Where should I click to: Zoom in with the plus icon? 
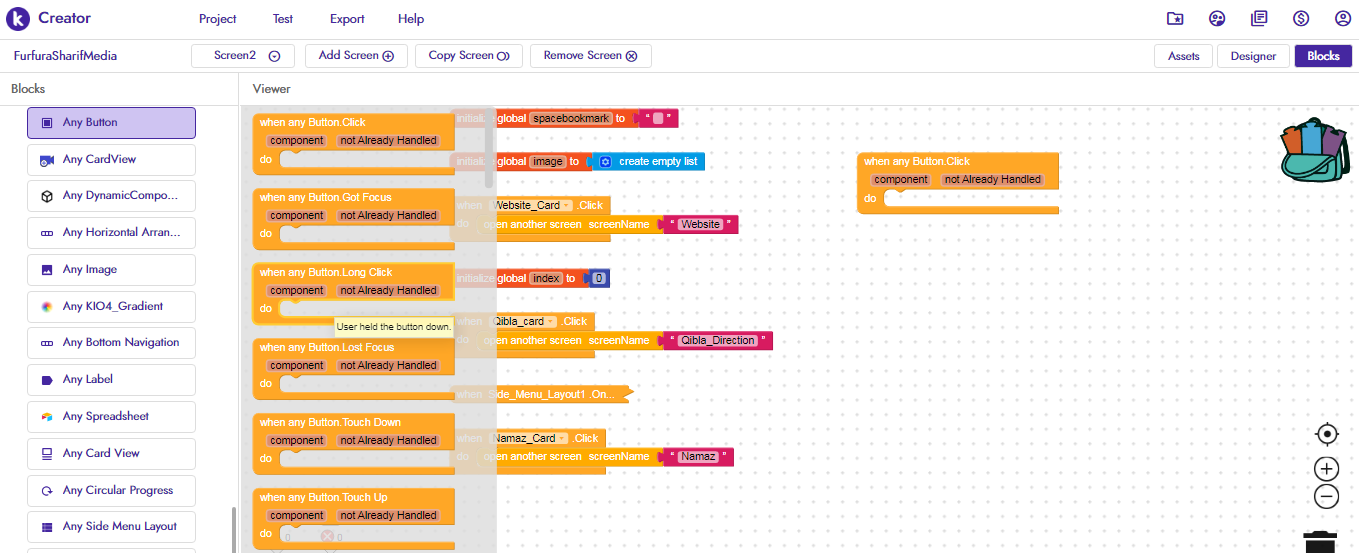coord(1327,469)
